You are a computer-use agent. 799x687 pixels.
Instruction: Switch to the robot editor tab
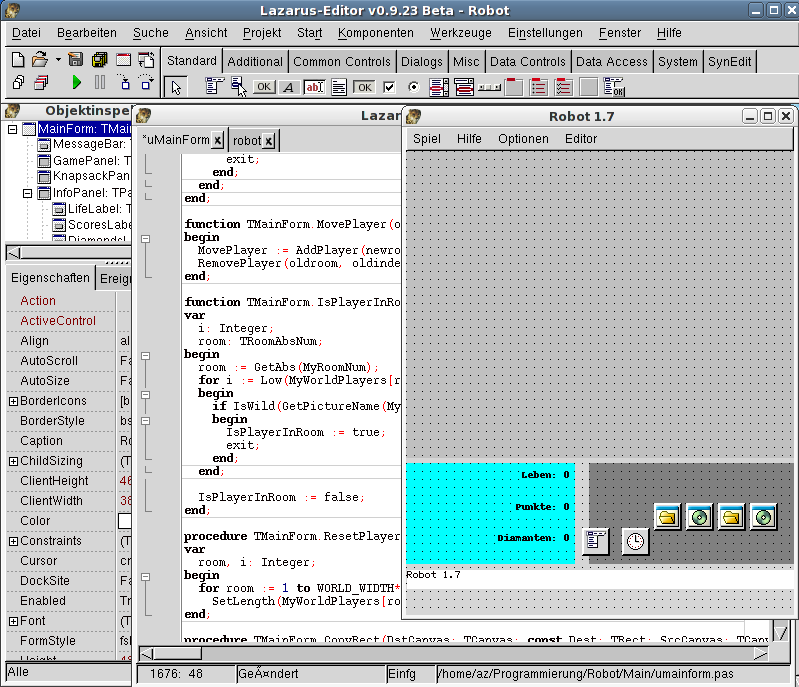[x=247, y=141]
